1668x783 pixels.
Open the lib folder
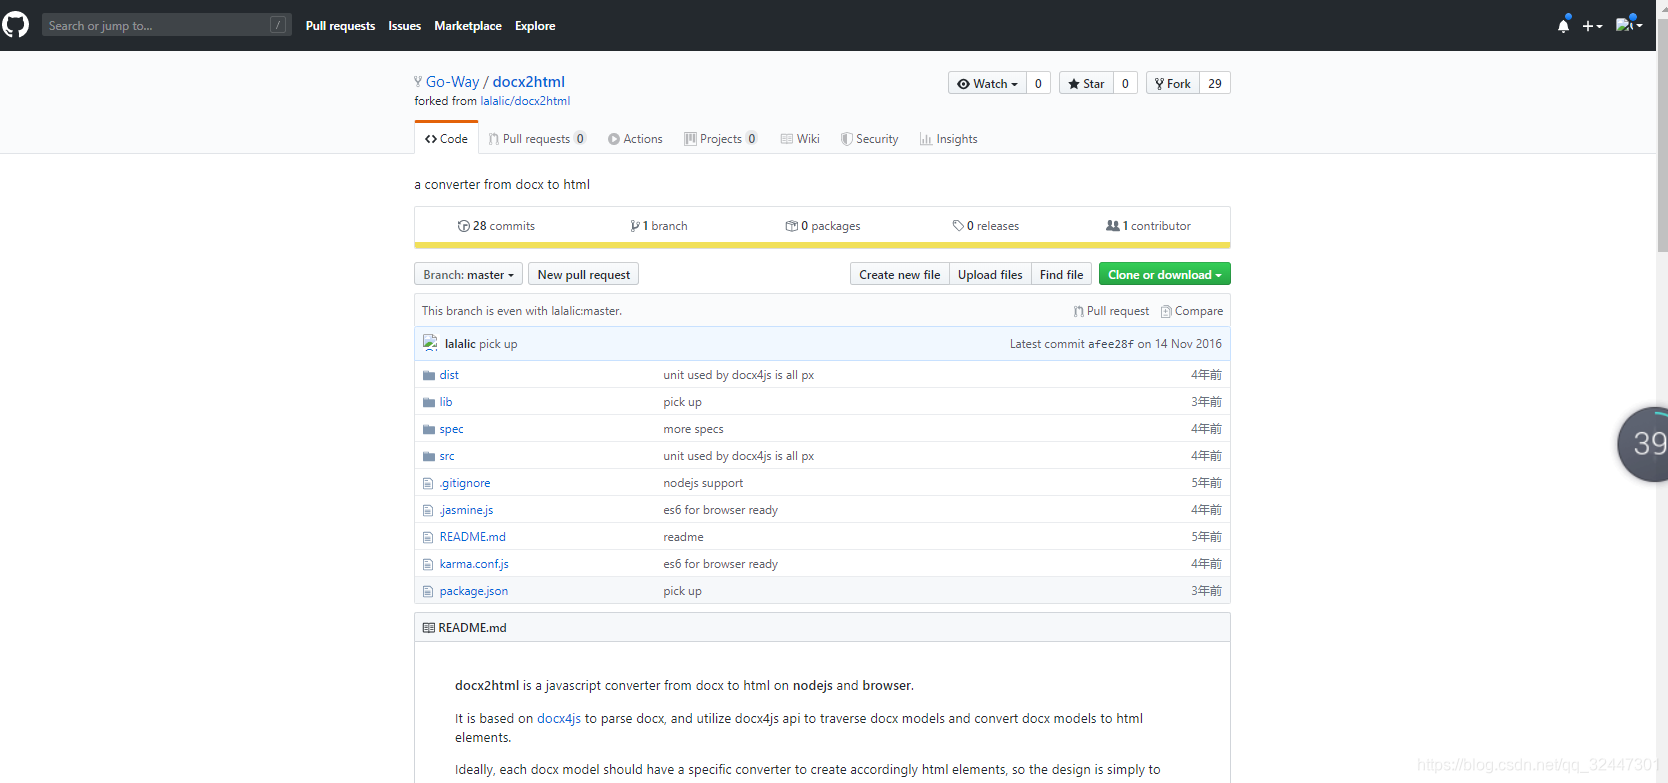[x=446, y=402]
